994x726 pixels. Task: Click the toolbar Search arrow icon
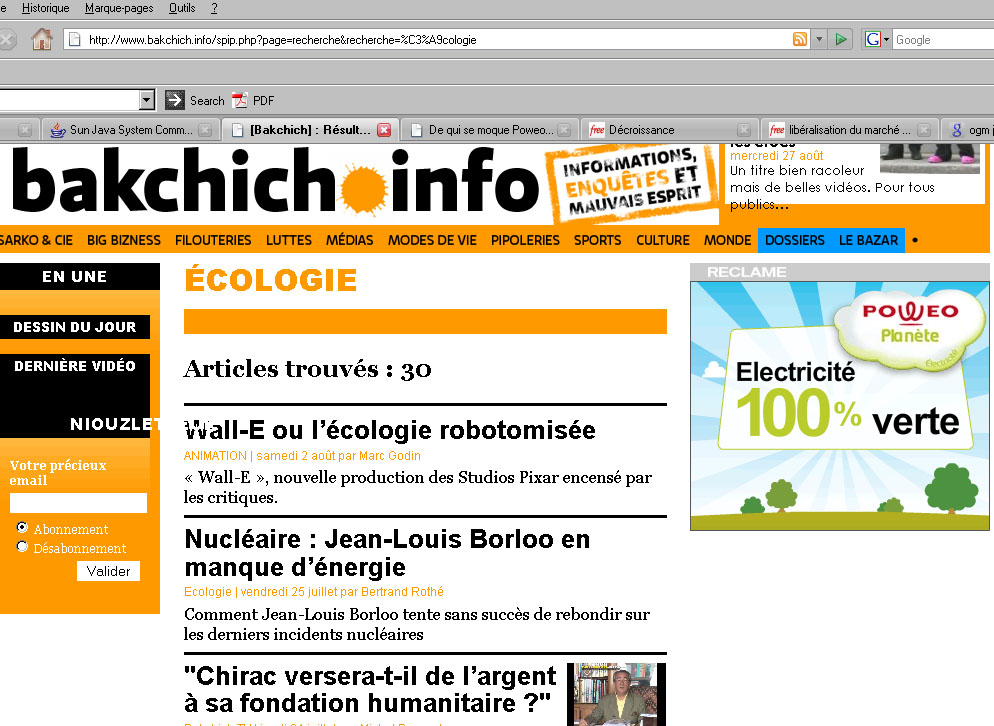tap(174, 100)
